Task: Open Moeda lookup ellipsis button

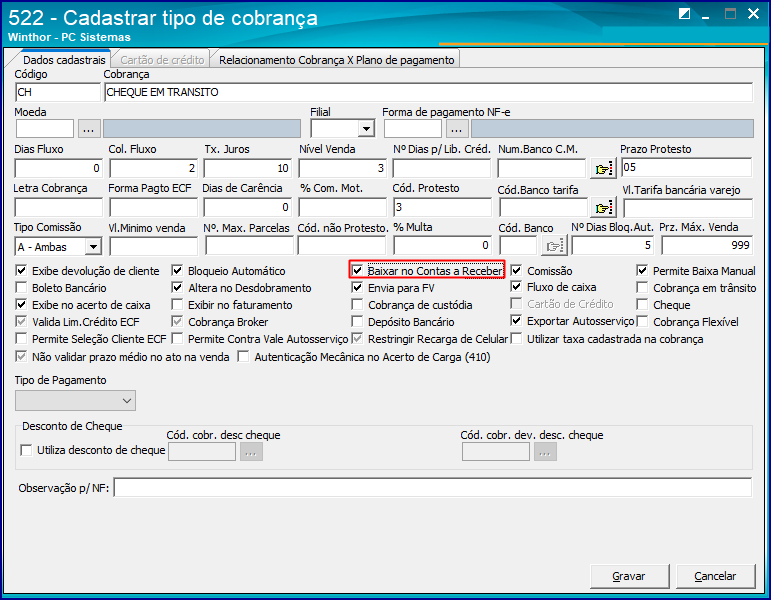Action: coord(89,129)
